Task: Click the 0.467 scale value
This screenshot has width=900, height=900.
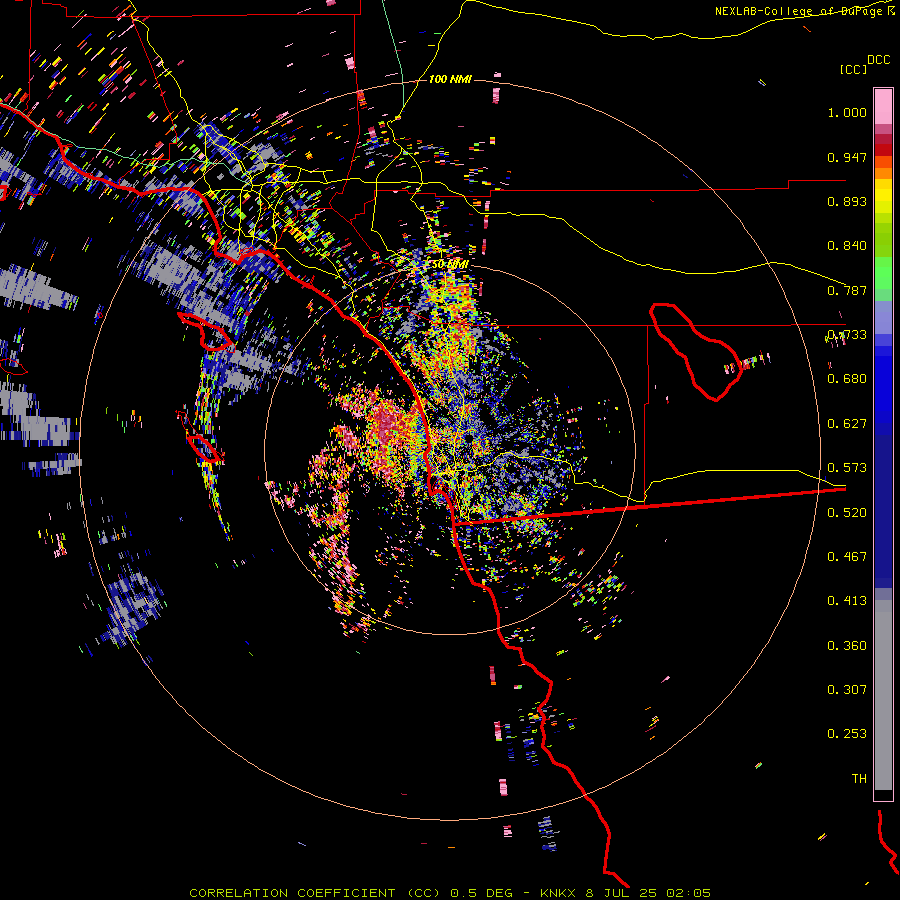Action: [847, 557]
